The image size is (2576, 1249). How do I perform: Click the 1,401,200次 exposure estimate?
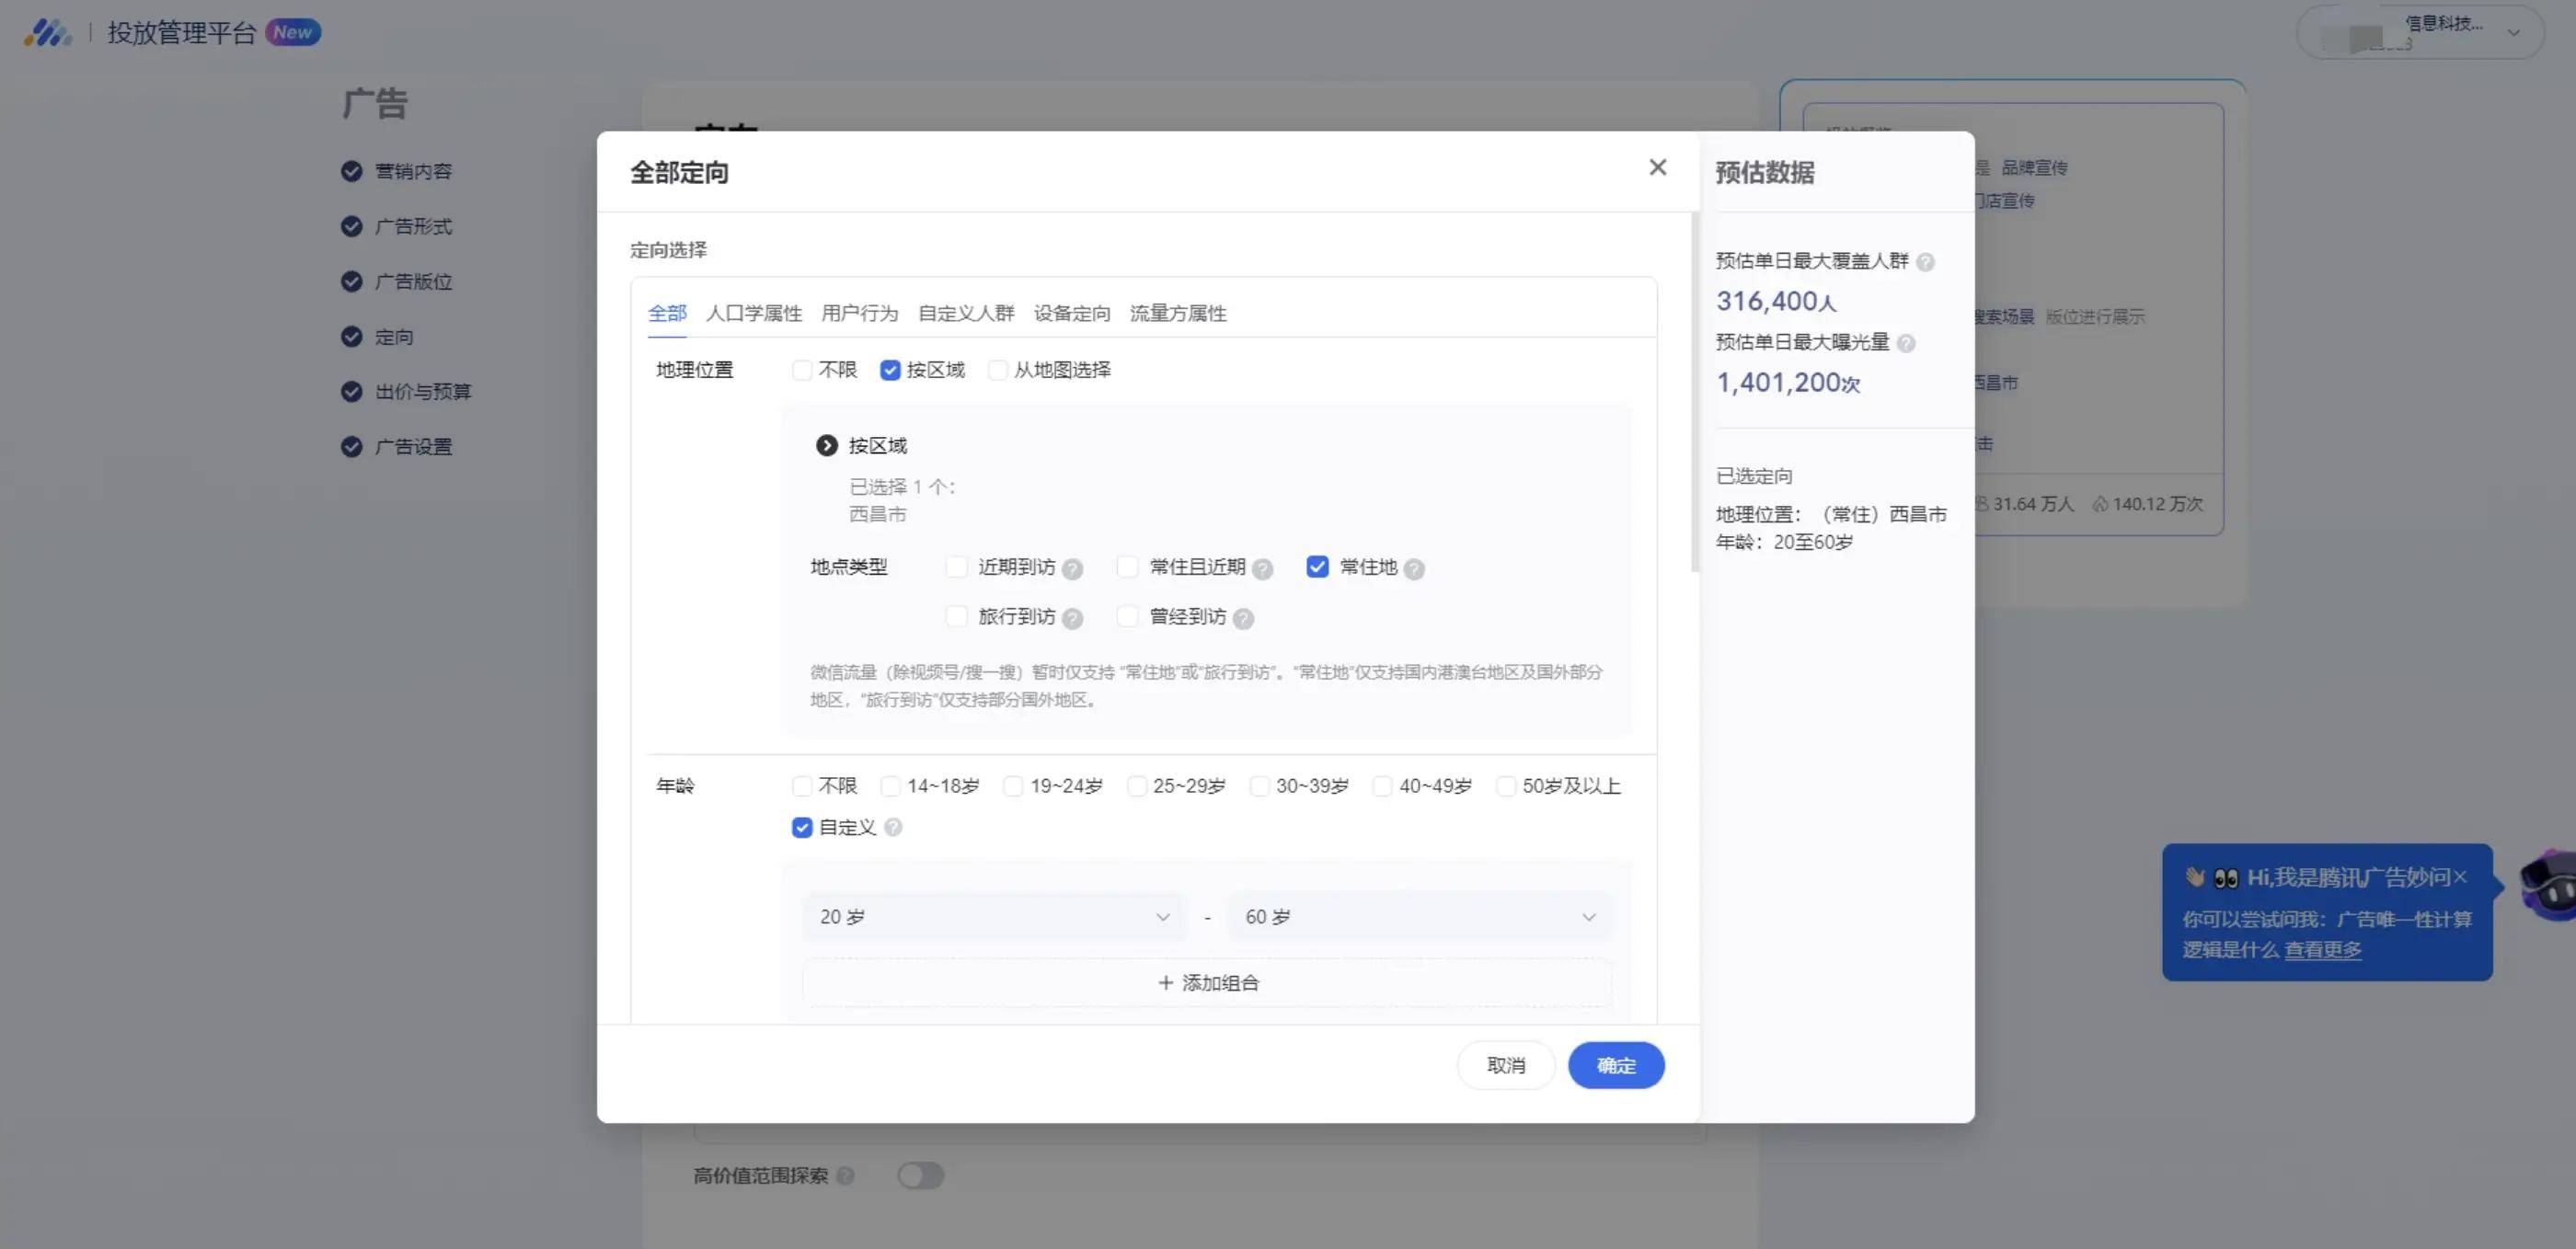[1788, 383]
